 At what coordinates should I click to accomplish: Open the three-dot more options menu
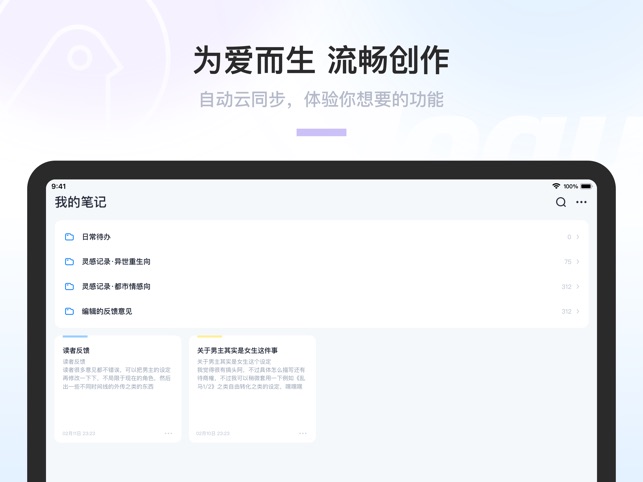click(581, 202)
